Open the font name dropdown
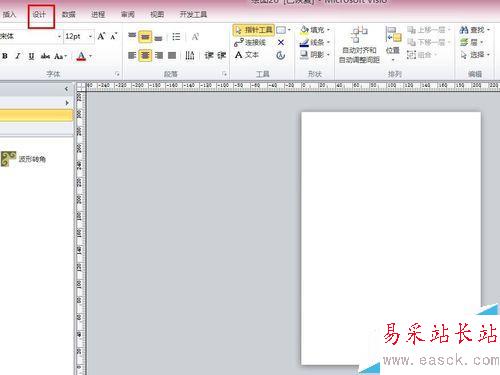Viewport: 500px width, 375px height. pos(59,36)
